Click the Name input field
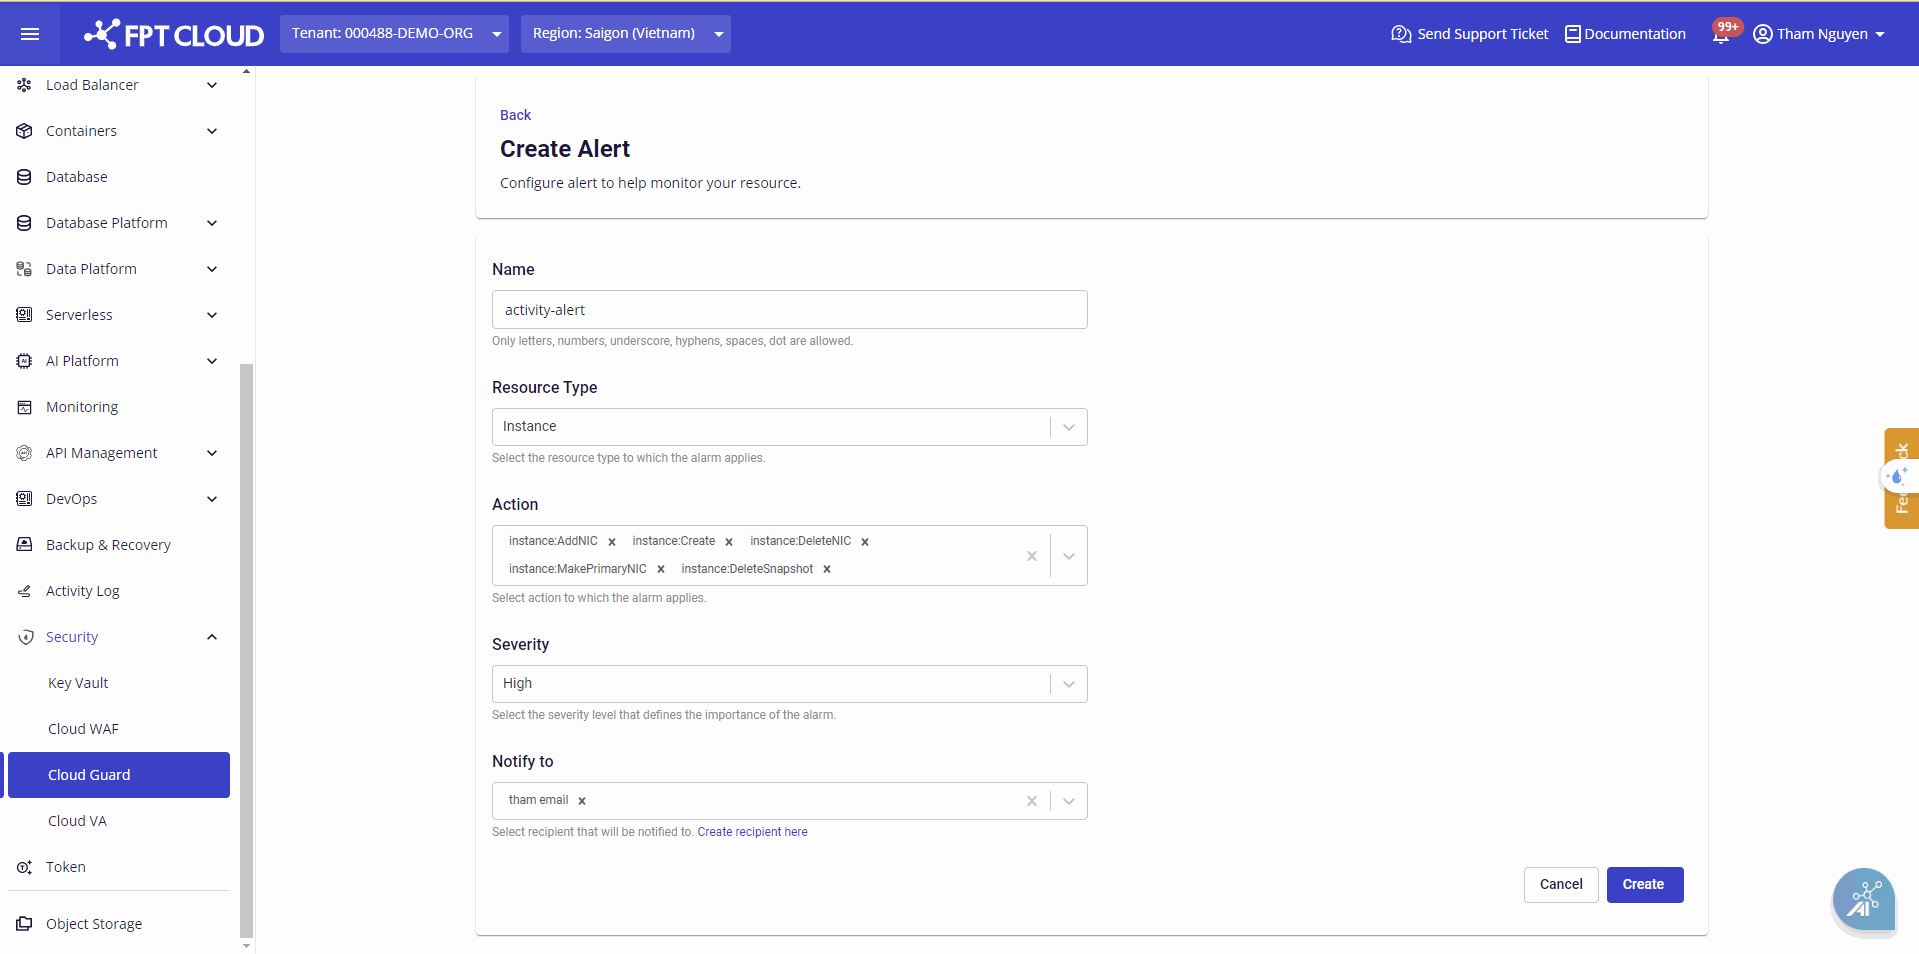This screenshot has width=1919, height=954. (789, 310)
